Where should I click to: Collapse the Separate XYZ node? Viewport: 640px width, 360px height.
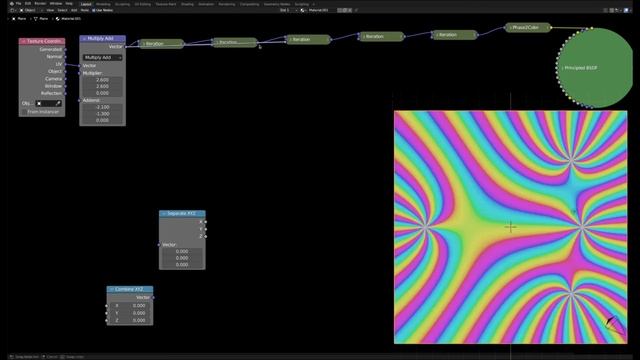[164, 213]
